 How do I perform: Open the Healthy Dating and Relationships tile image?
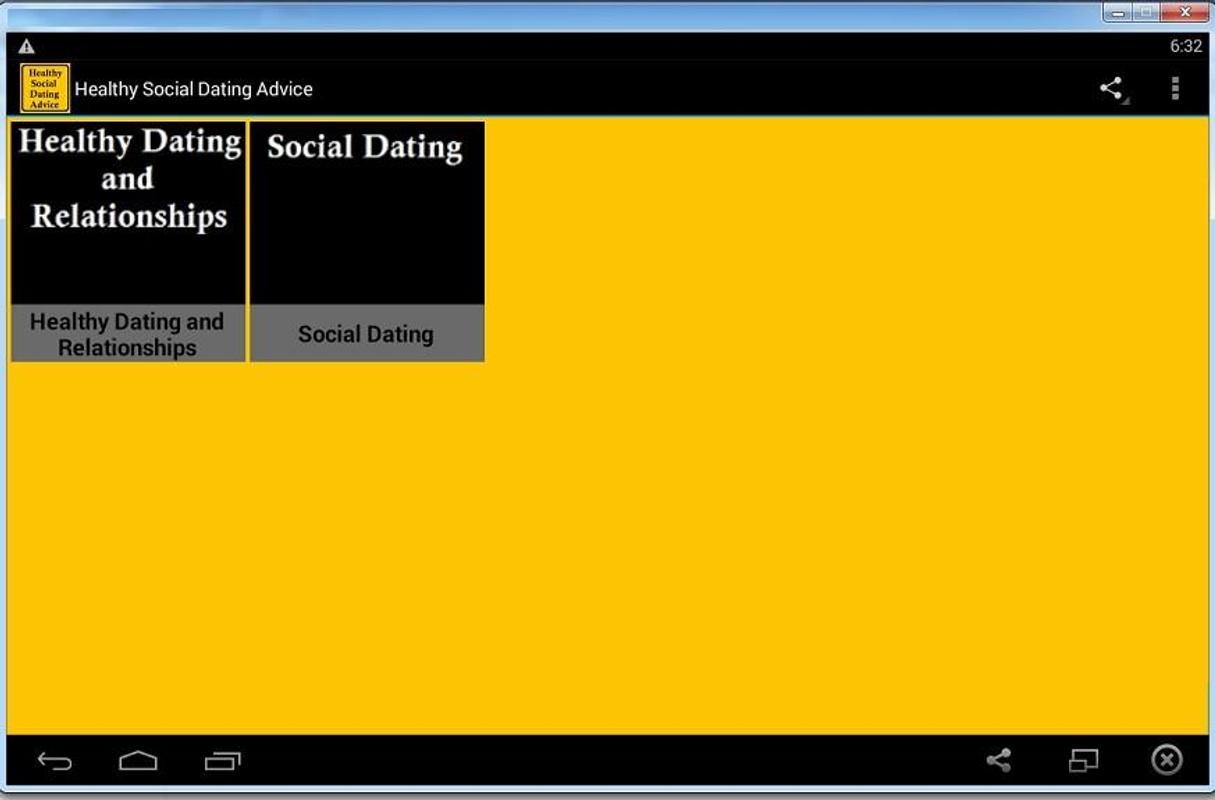tap(128, 213)
